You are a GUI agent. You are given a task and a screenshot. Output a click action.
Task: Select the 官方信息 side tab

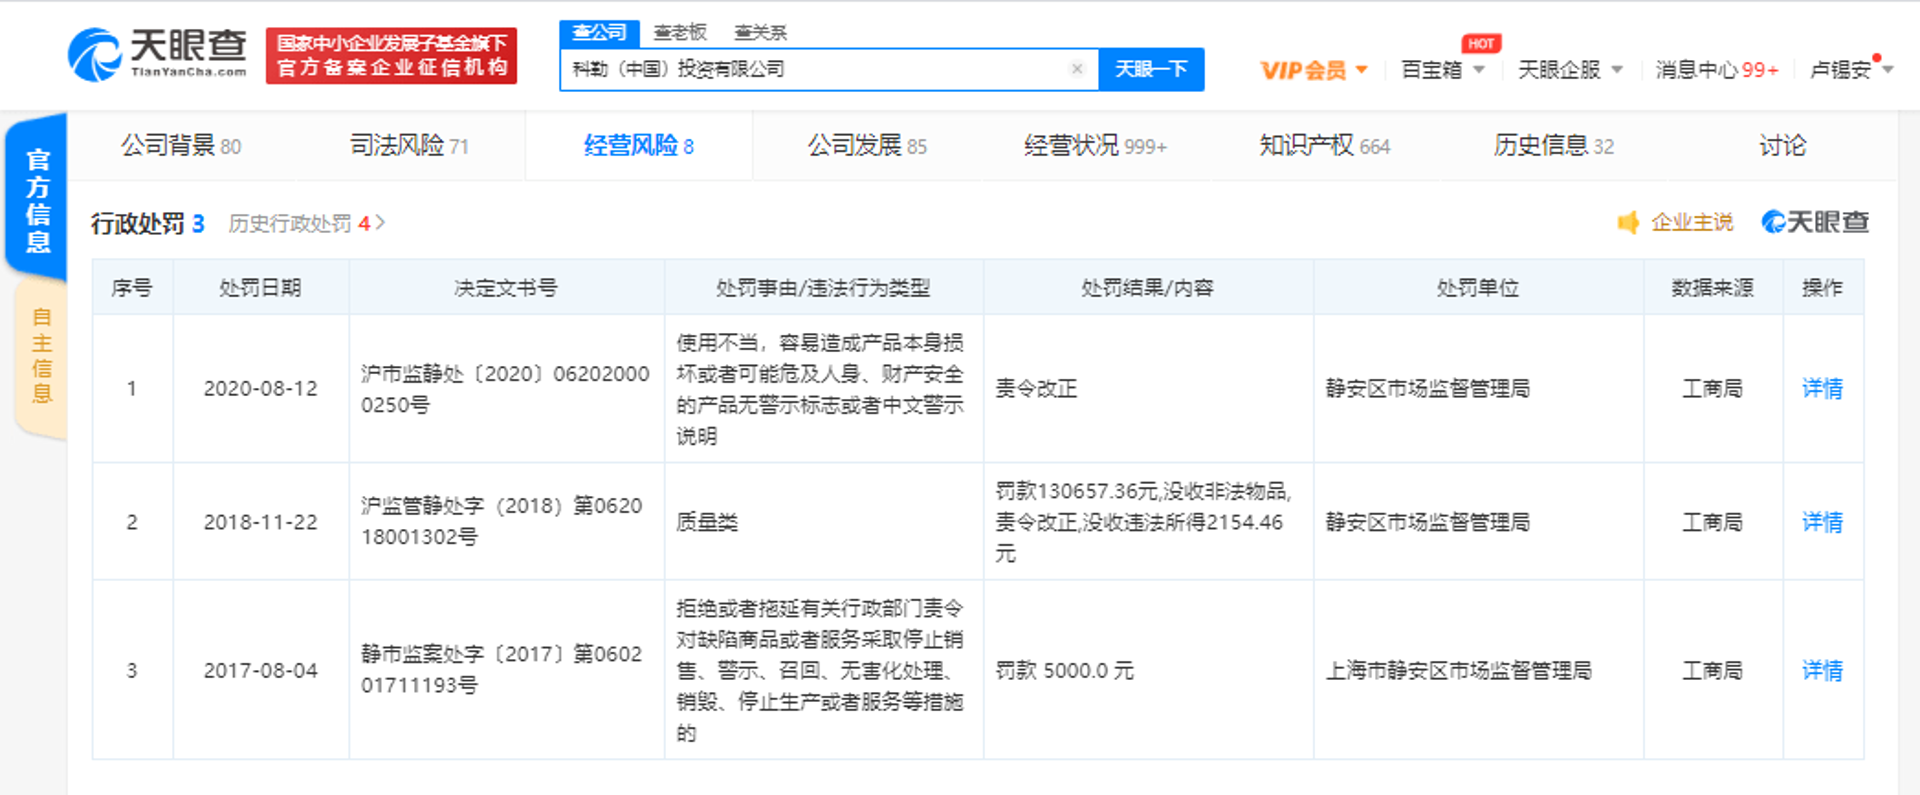[x=37, y=200]
